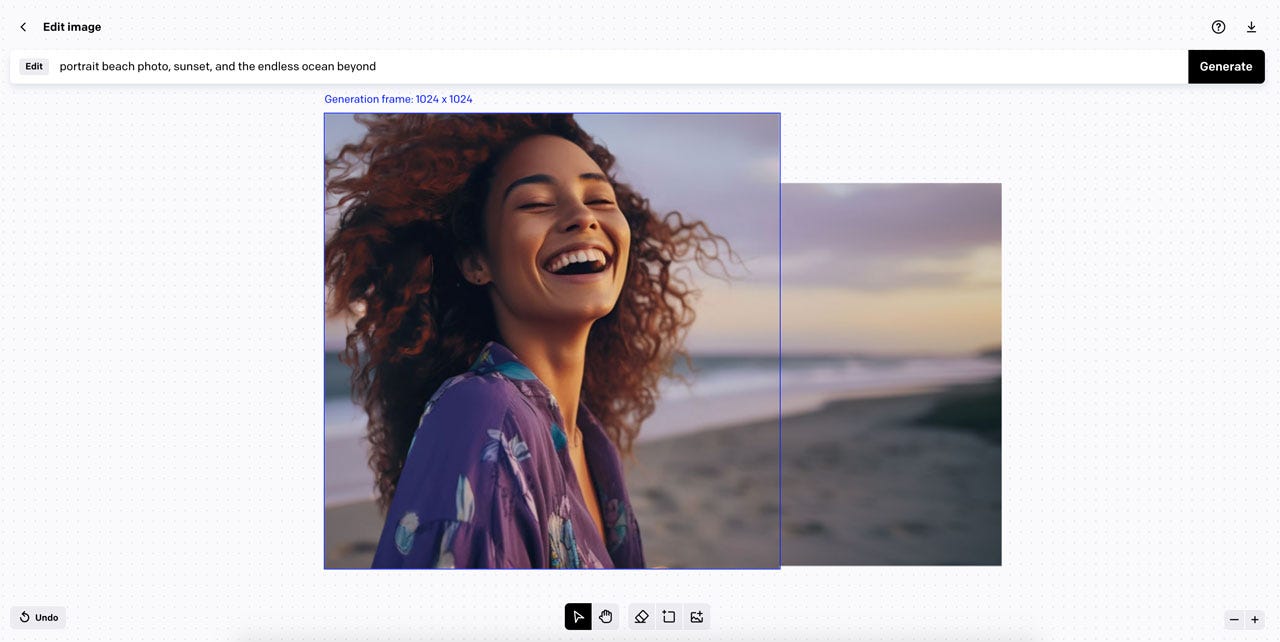
Task: Zoom out with the minus control
Action: tap(1234, 620)
